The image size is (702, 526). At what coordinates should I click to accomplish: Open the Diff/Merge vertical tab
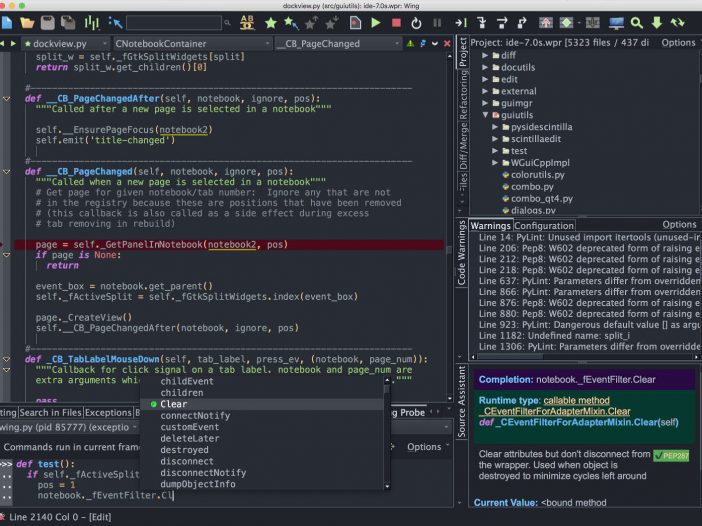coord(462,146)
